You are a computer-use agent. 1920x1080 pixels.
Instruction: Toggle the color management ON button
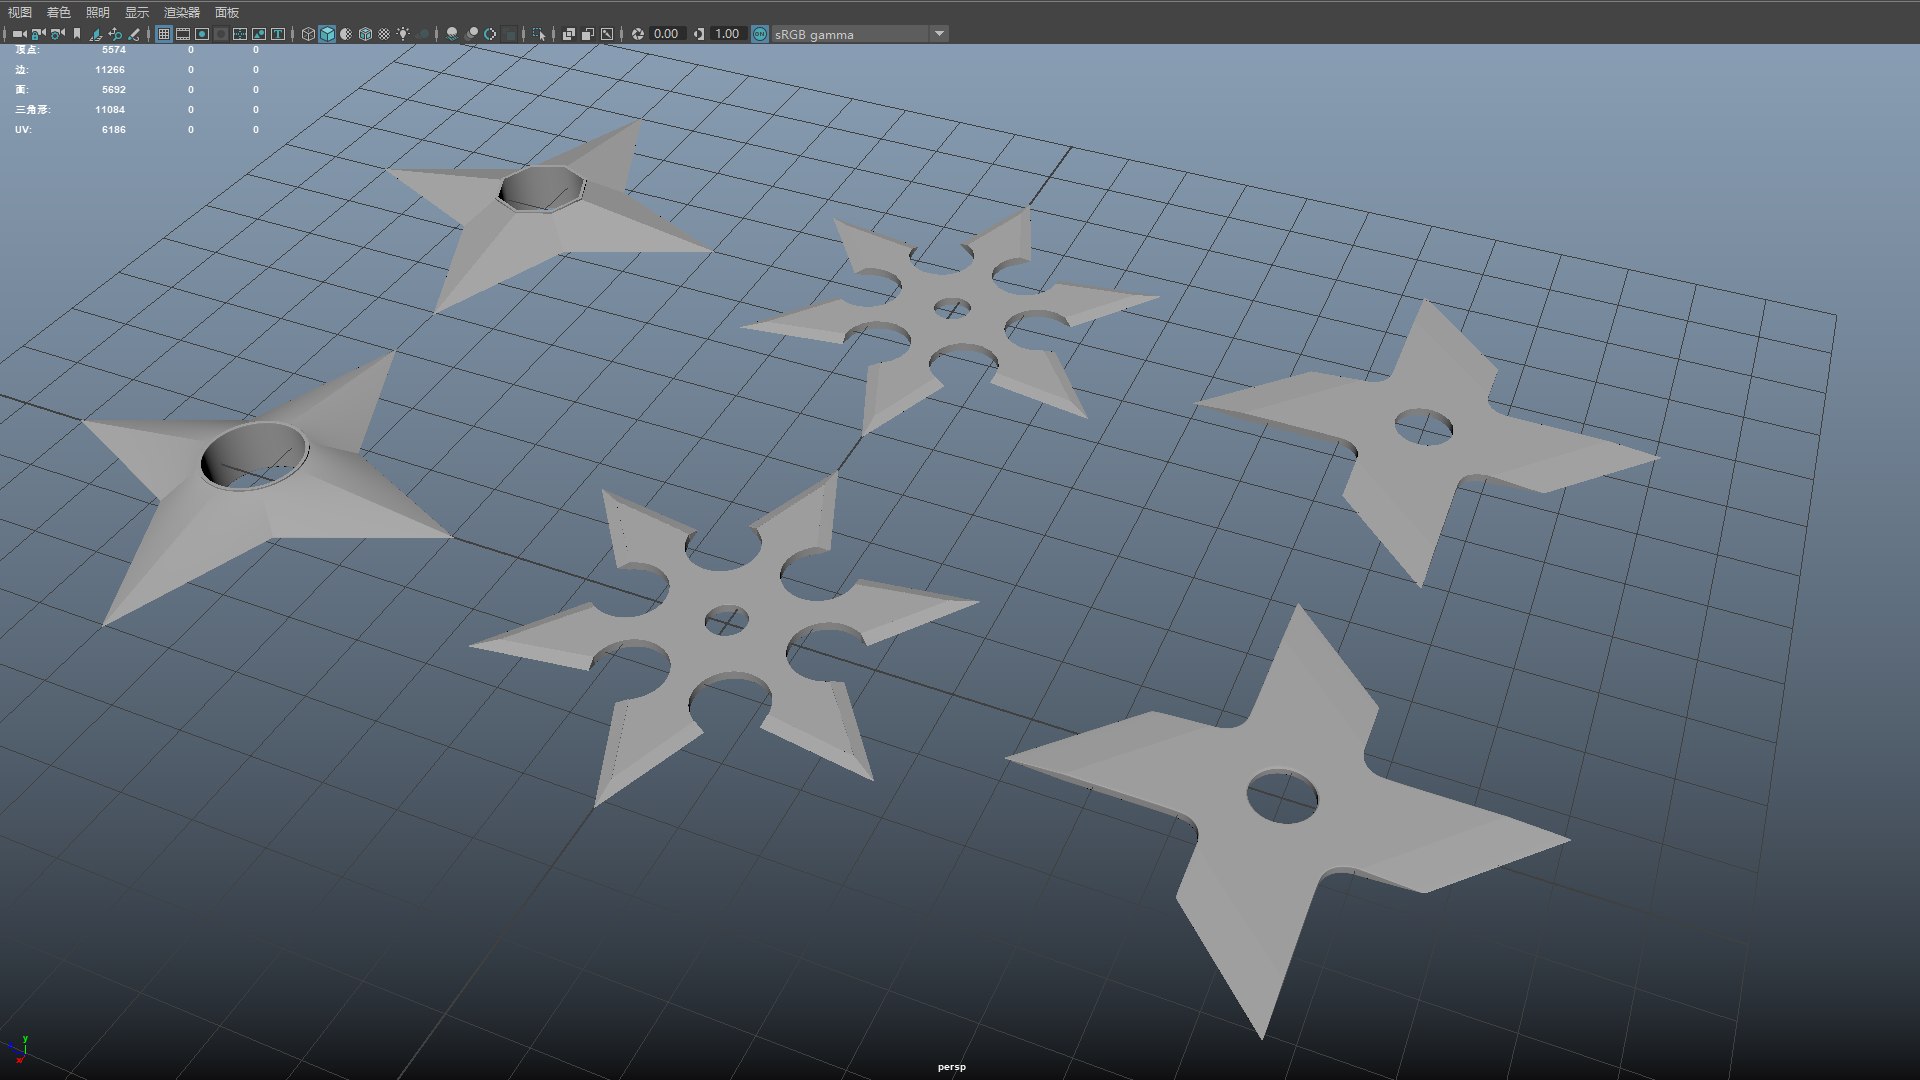point(760,34)
